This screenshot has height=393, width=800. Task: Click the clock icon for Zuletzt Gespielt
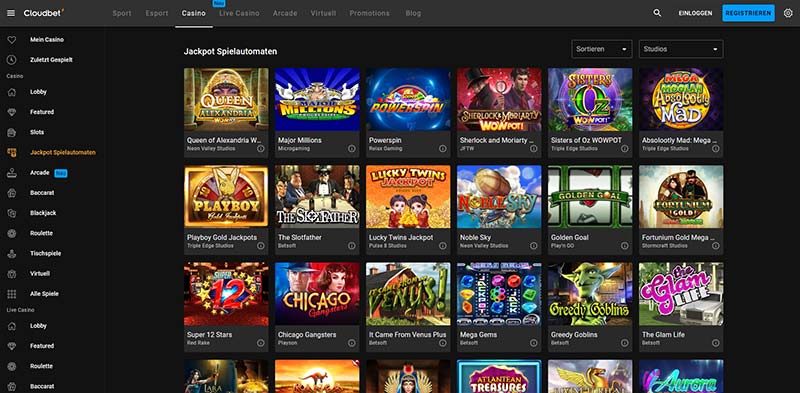pyautogui.click(x=12, y=60)
